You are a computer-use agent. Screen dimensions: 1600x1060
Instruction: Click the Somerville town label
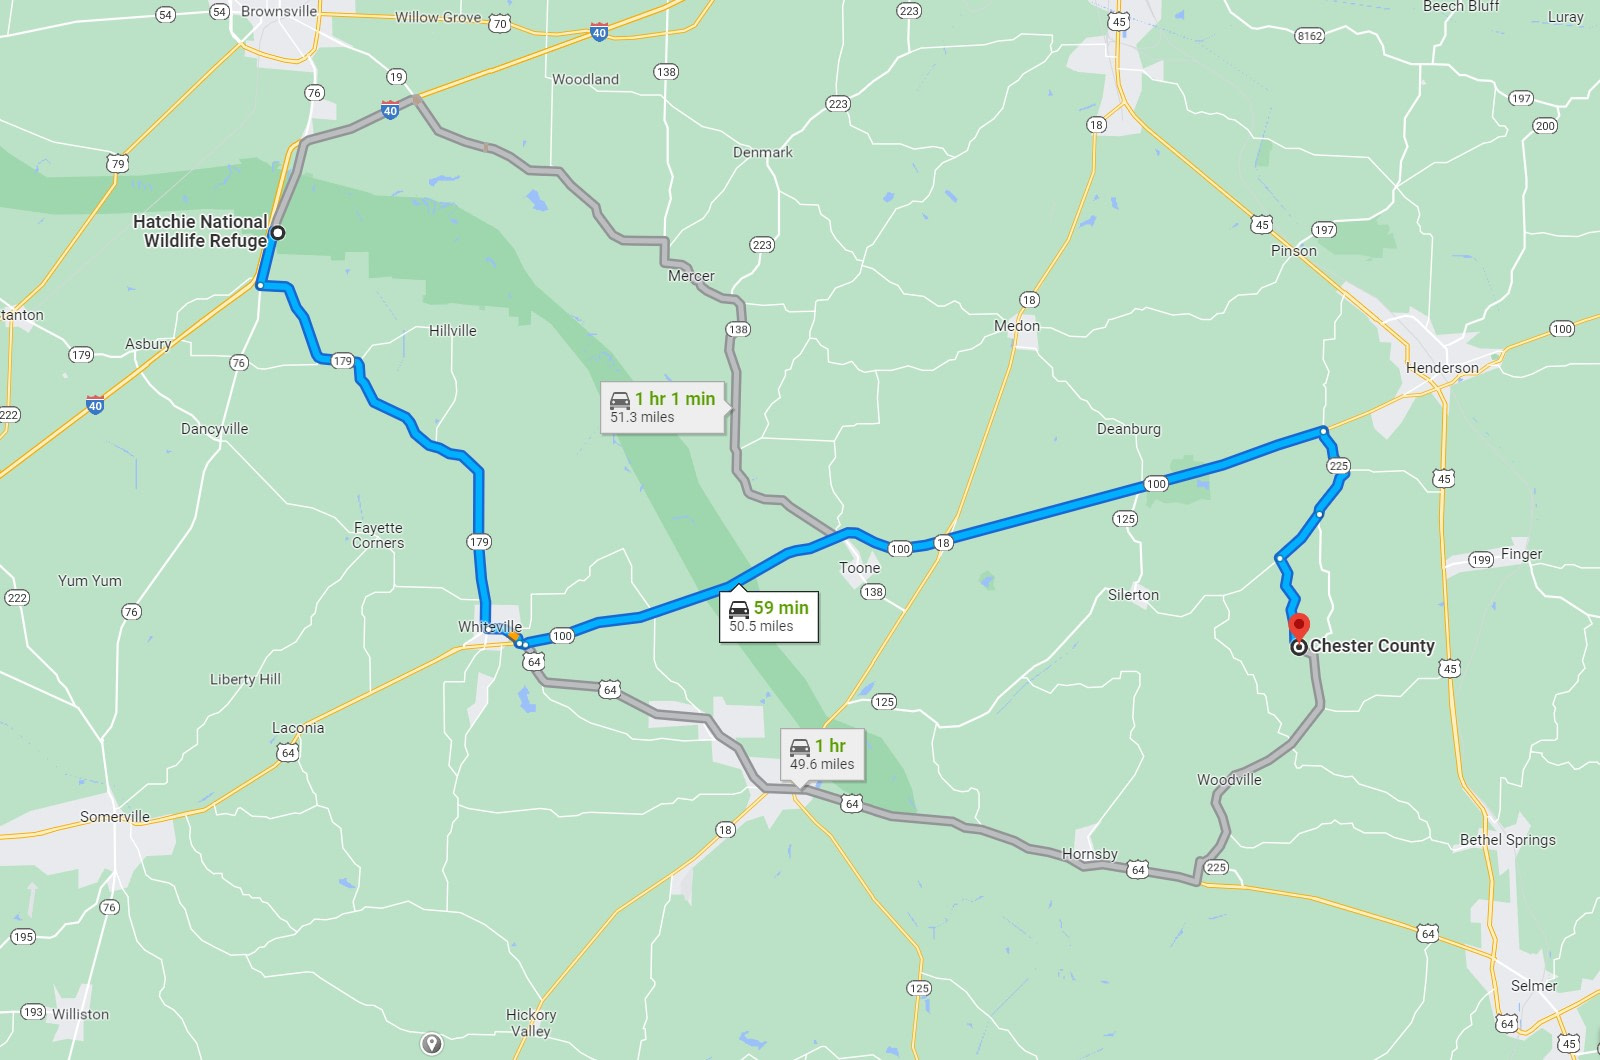click(x=115, y=817)
